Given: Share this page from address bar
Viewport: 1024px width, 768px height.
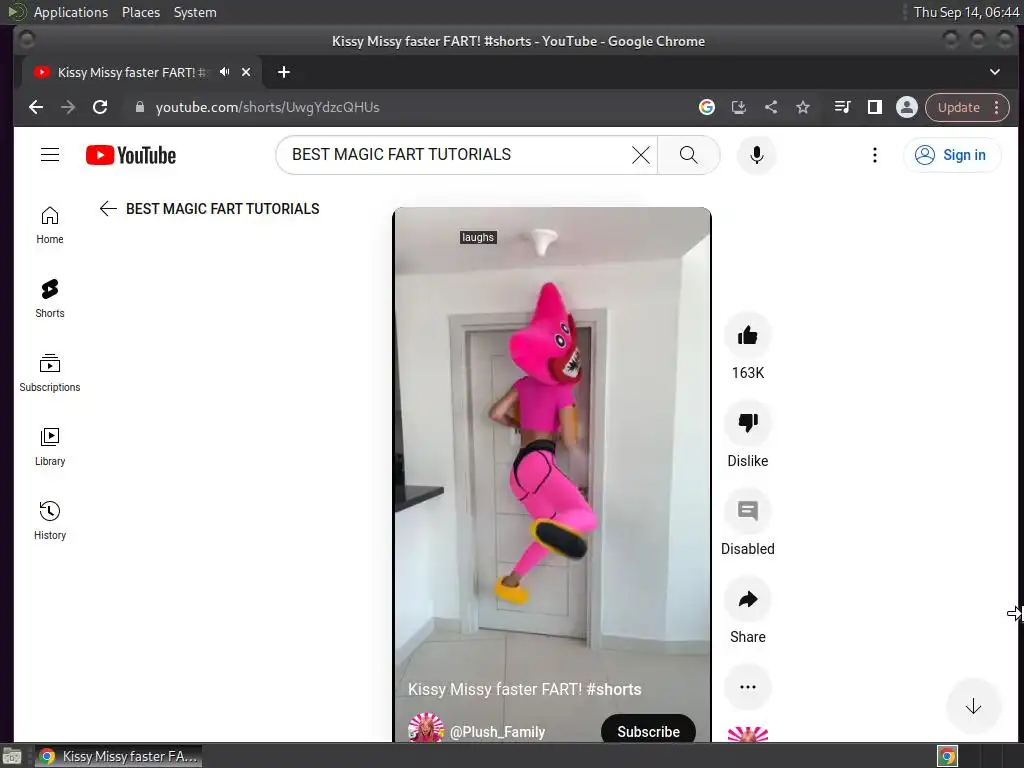Looking at the screenshot, I should click(x=771, y=107).
